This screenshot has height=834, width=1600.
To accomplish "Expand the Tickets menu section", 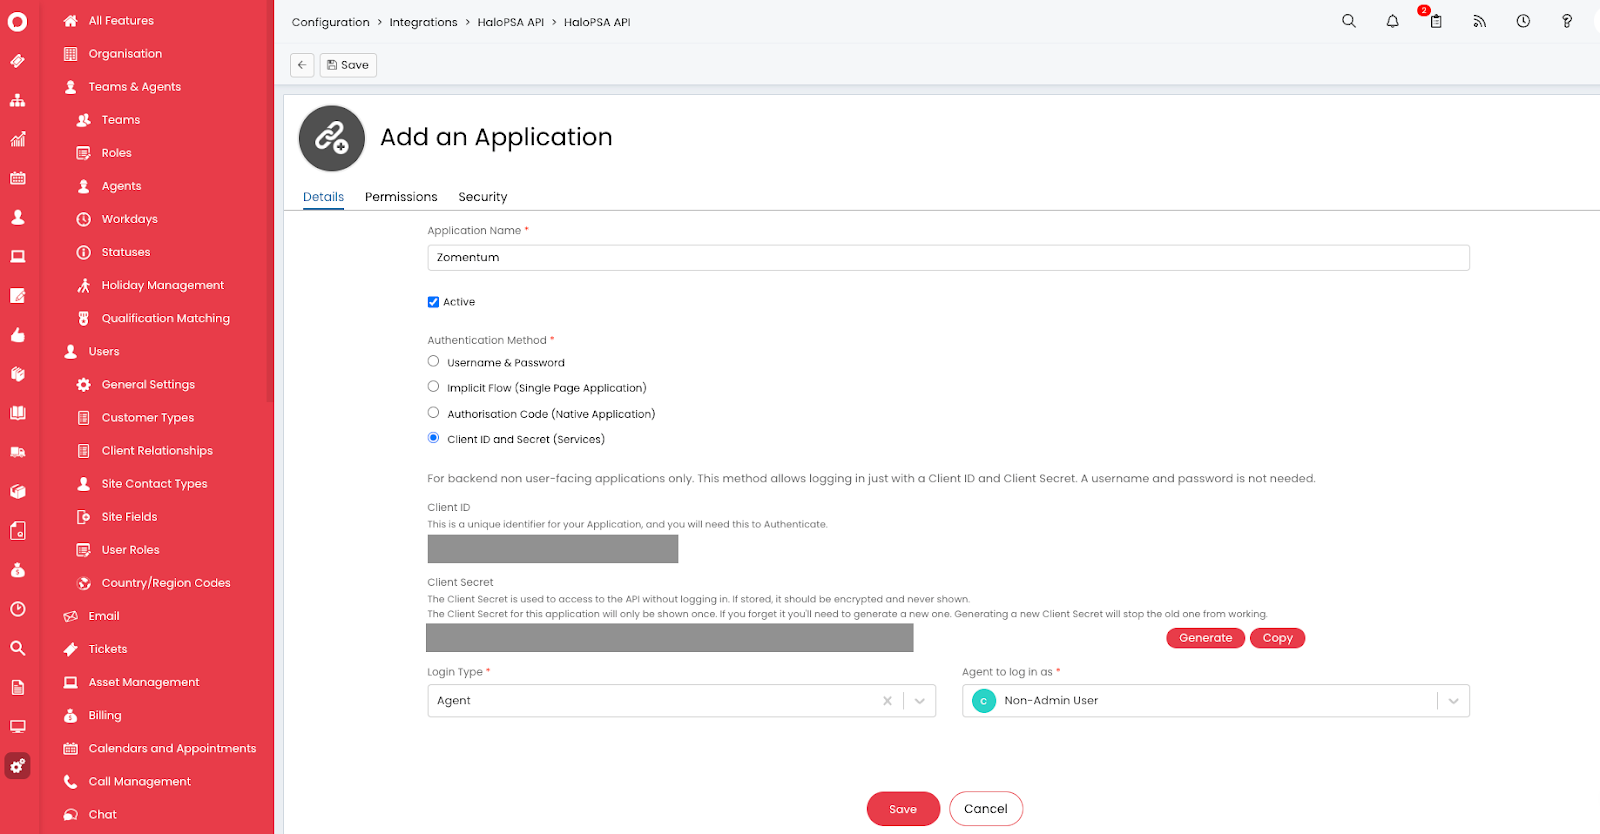I will tap(108, 649).
